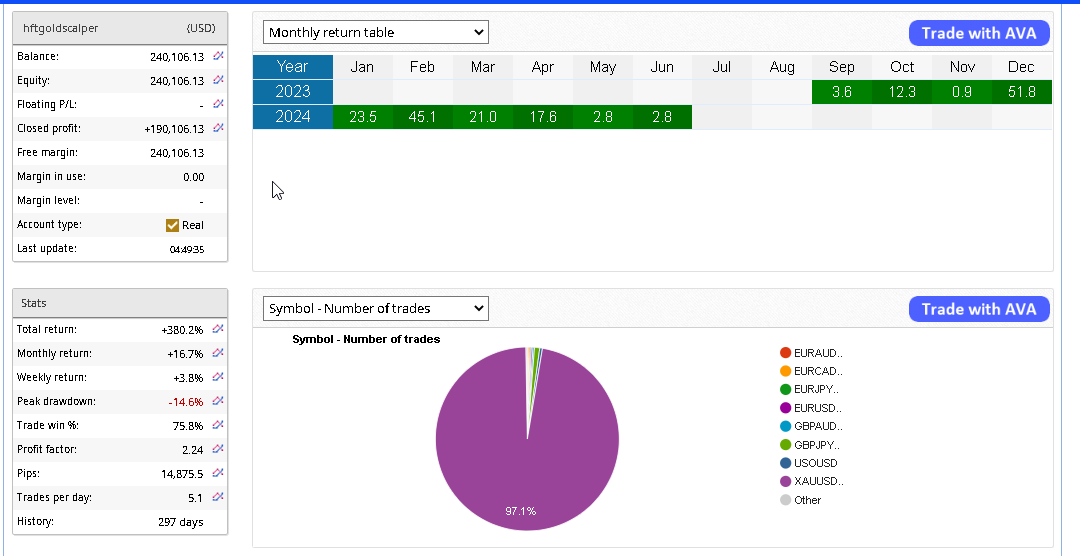Toggle the Real account type checkbox
This screenshot has width=1080, height=556.
[x=172, y=225]
